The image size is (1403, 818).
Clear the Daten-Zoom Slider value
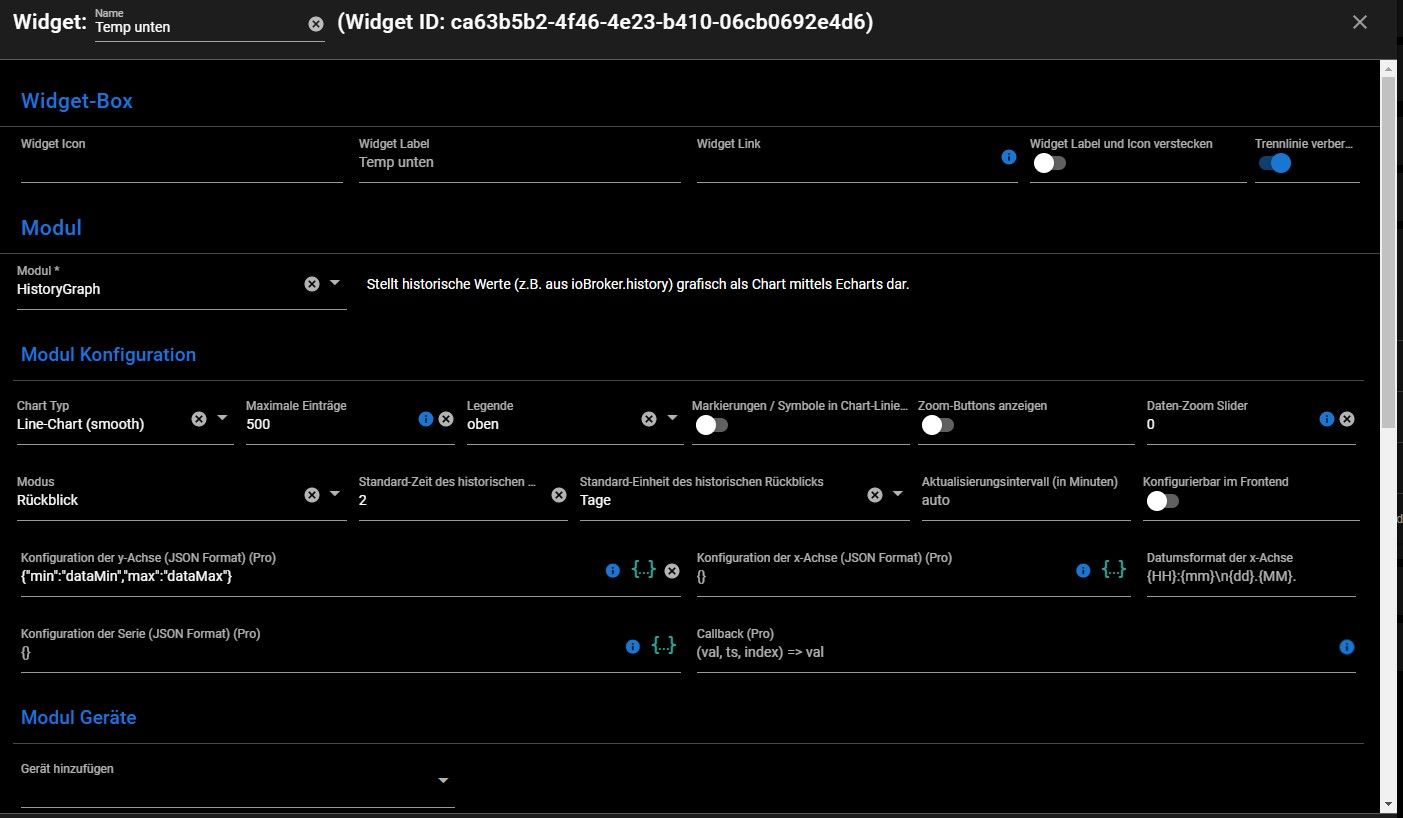[1347, 419]
